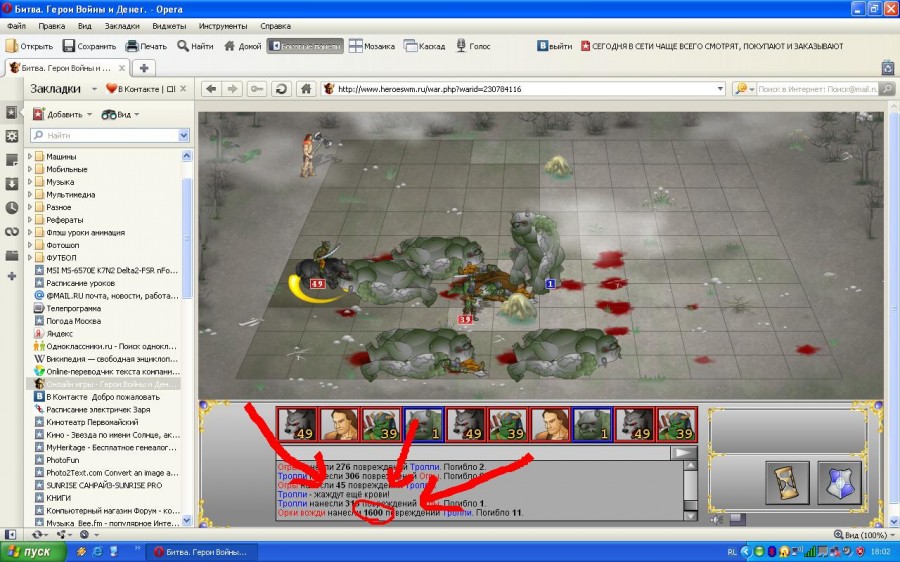Click the chat send arrow above log

tap(683, 453)
